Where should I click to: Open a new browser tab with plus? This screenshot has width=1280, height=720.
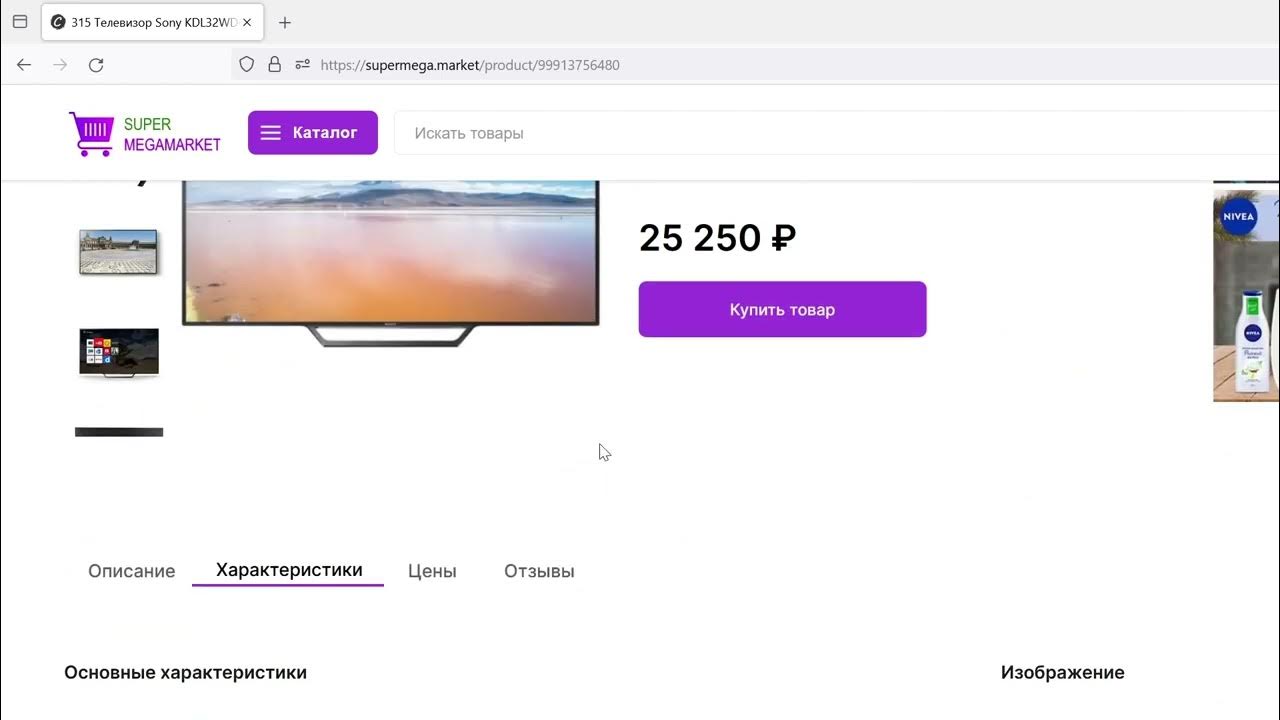285,22
